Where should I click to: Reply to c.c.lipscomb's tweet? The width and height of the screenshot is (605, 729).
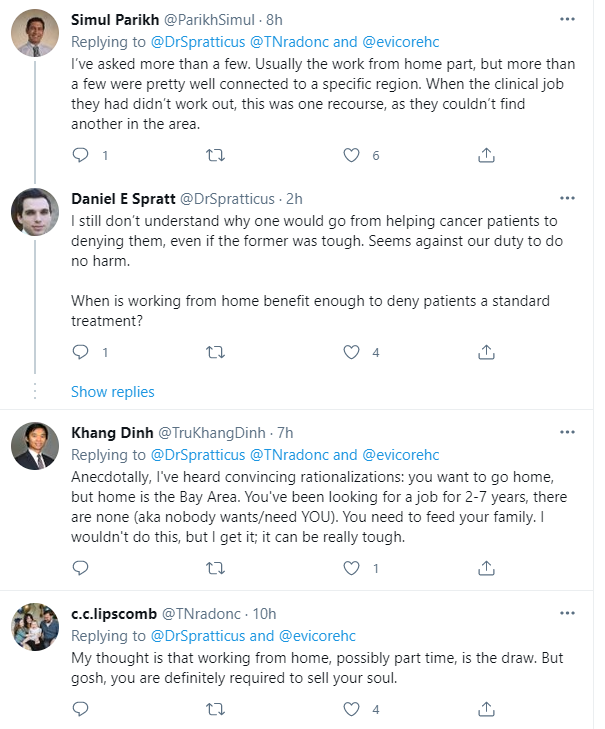[x=81, y=709]
